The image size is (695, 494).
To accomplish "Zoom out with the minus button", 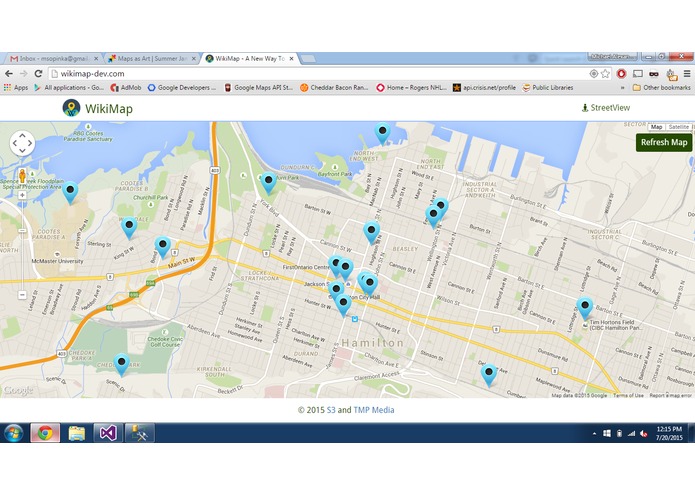I will pos(22,294).
